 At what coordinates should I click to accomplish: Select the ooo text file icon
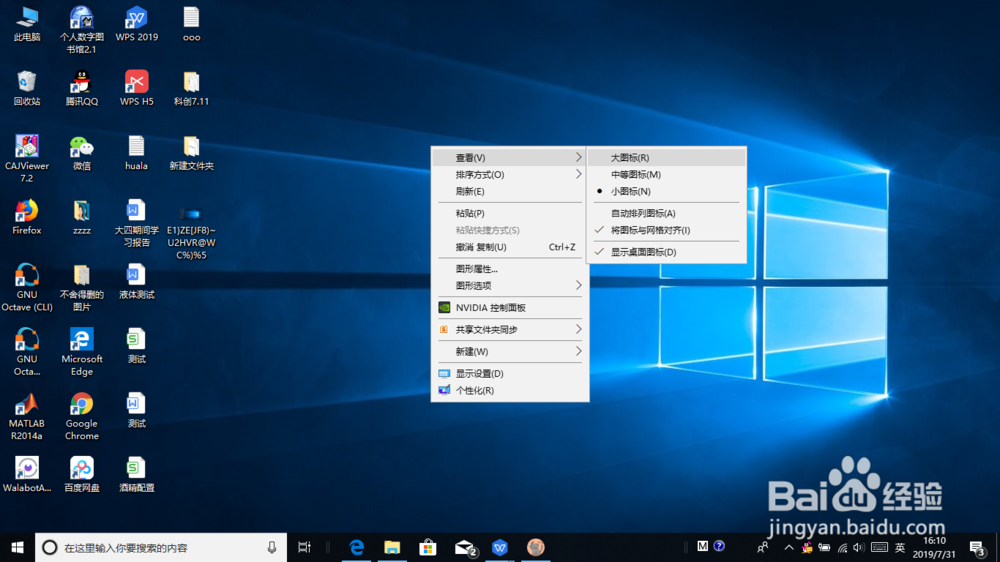pos(191,24)
